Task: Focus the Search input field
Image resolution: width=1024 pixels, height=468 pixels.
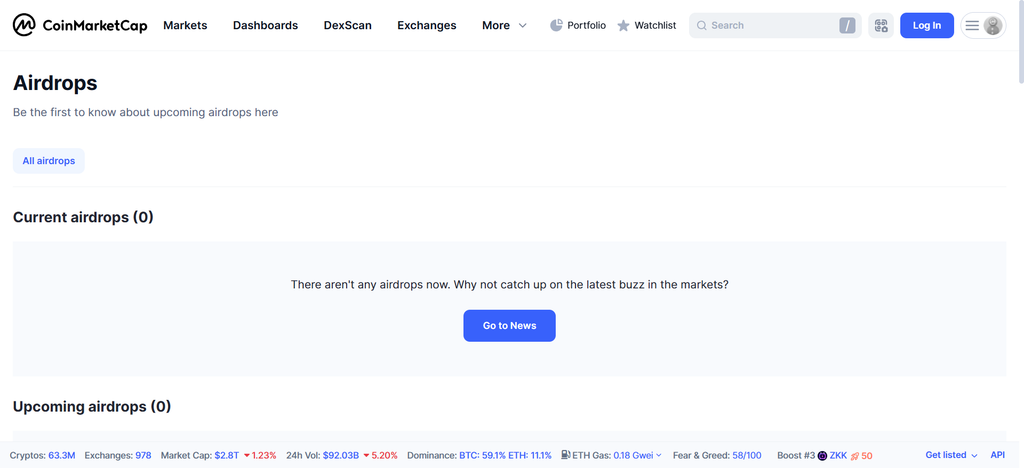Action: tap(775, 25)
